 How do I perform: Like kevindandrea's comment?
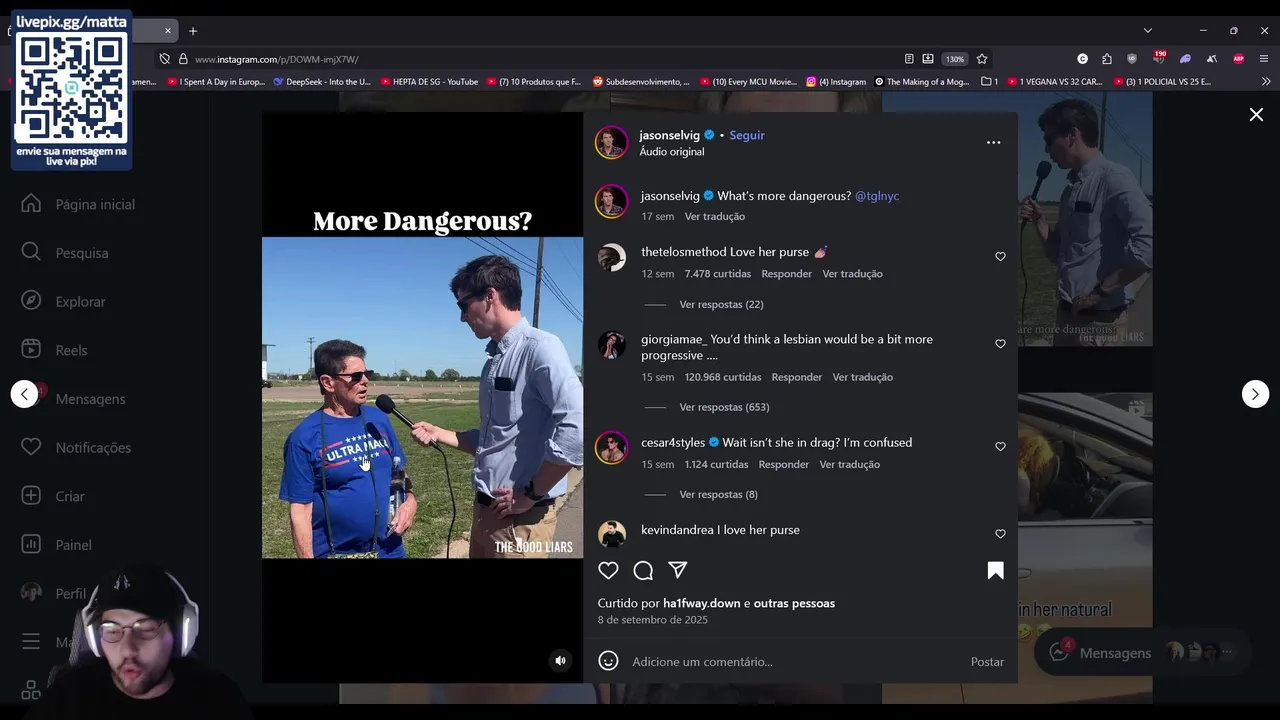1000,534
